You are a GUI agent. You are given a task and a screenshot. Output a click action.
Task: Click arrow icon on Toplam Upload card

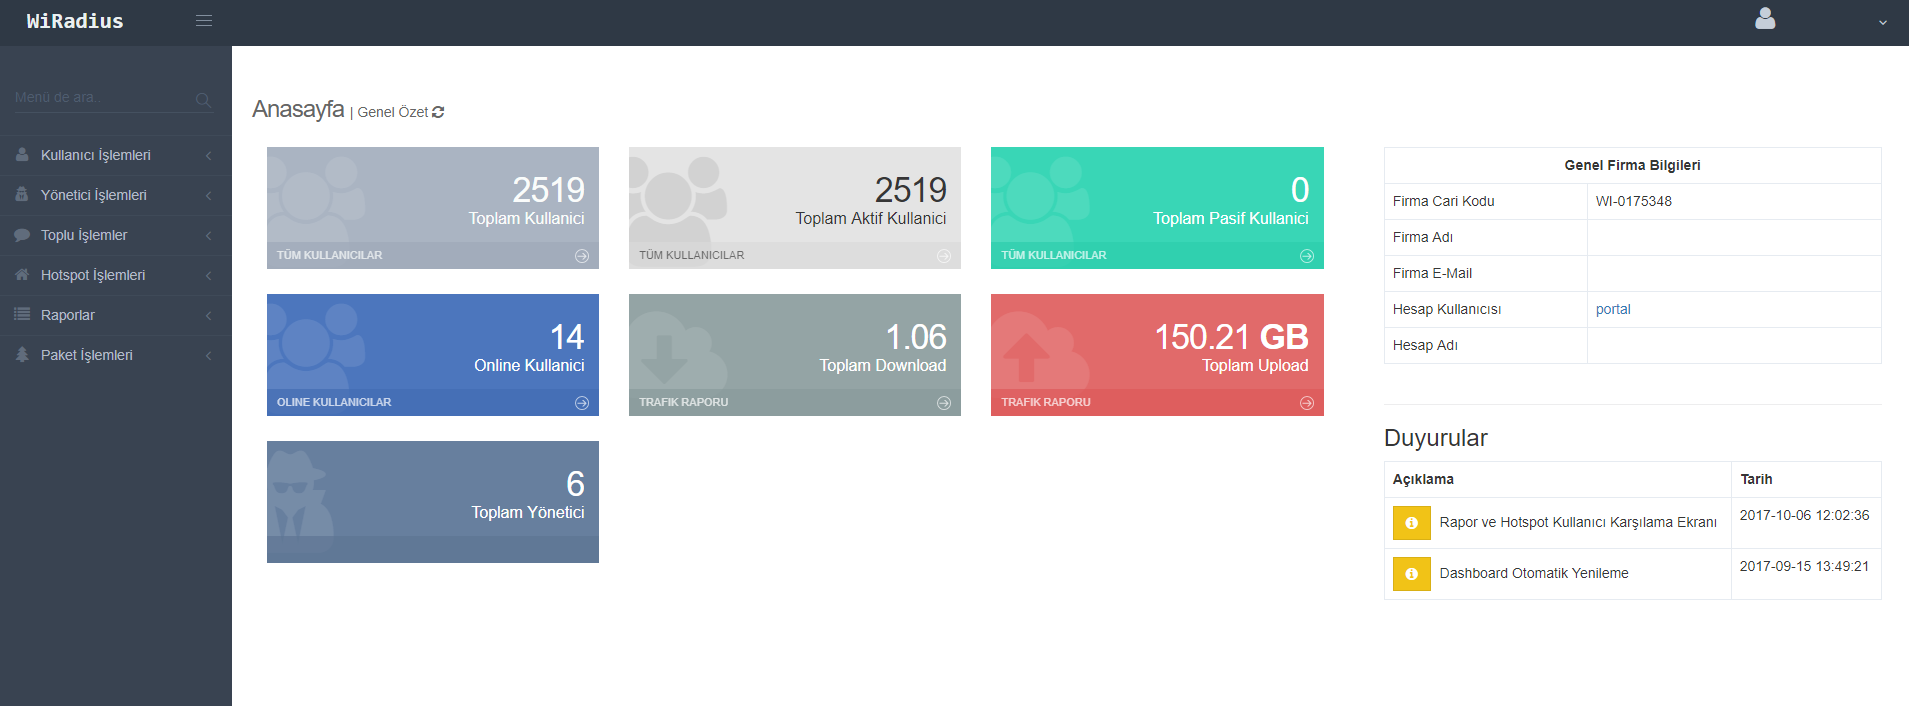coord(1306,403)
